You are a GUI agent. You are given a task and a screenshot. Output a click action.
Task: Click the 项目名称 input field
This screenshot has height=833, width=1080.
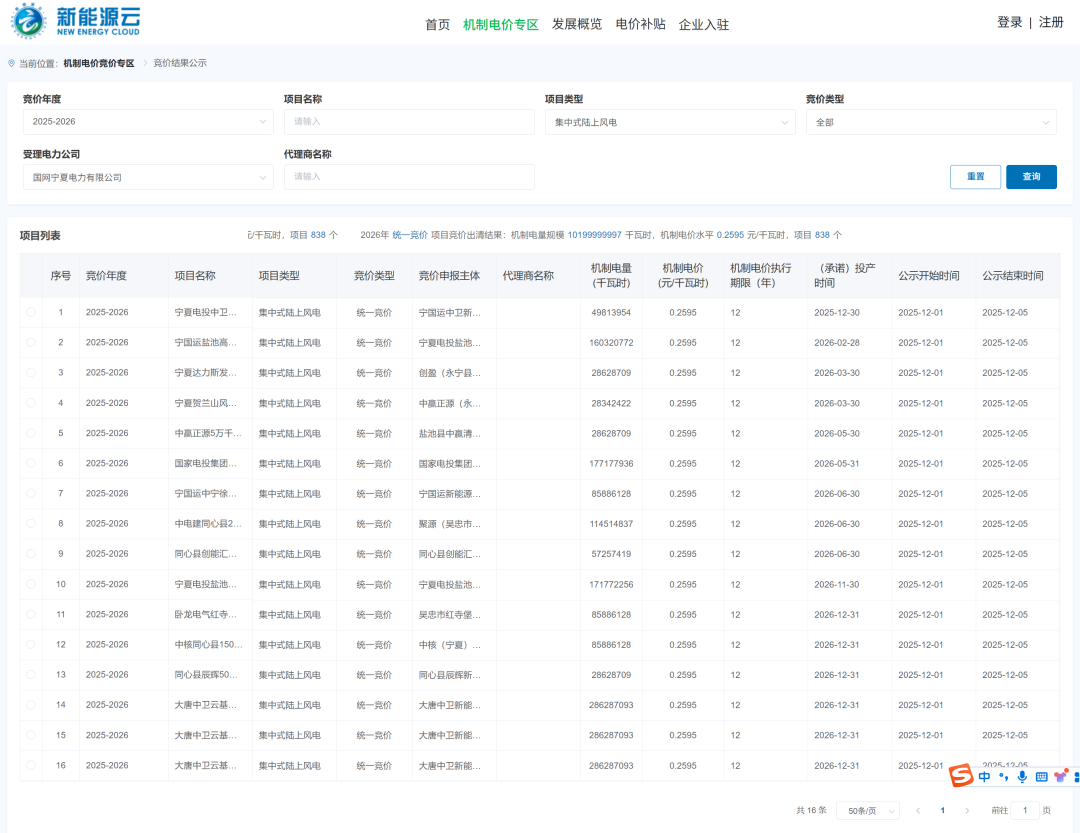(x=409, y=121)
